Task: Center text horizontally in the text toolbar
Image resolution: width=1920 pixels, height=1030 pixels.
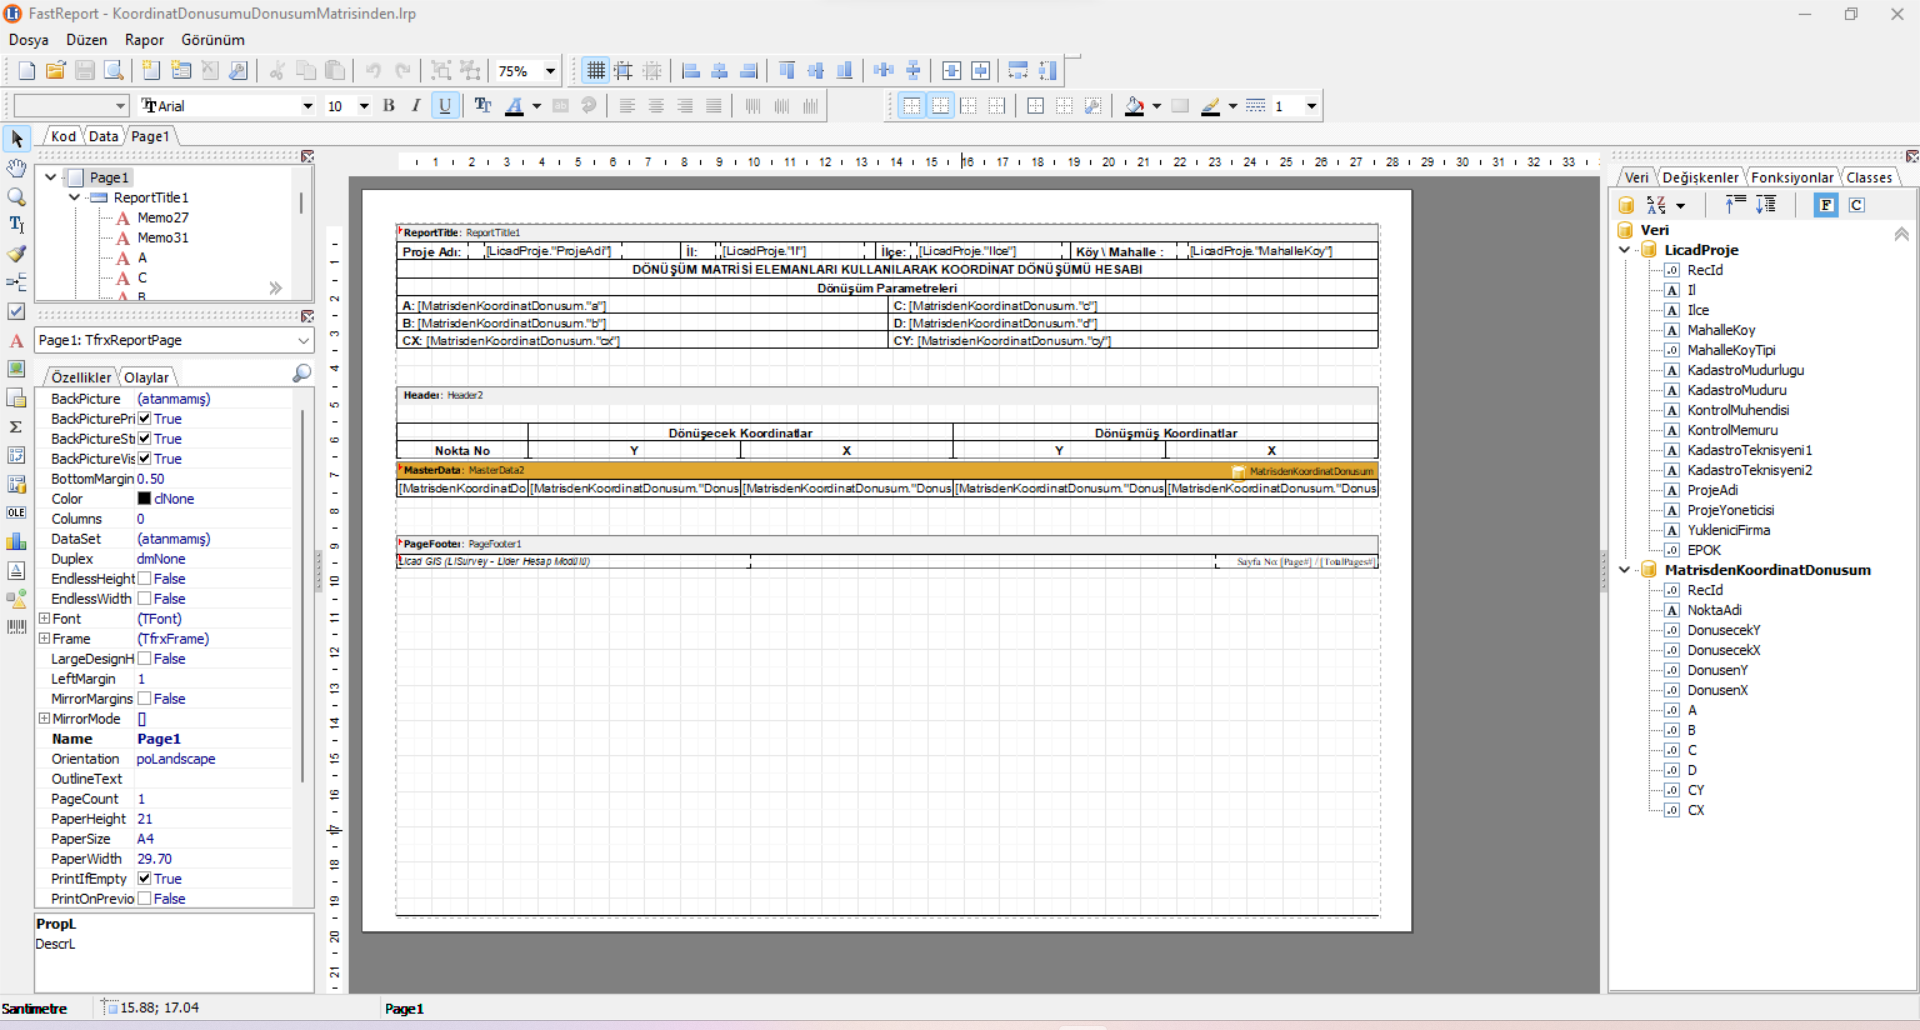Action: [656, 106]
